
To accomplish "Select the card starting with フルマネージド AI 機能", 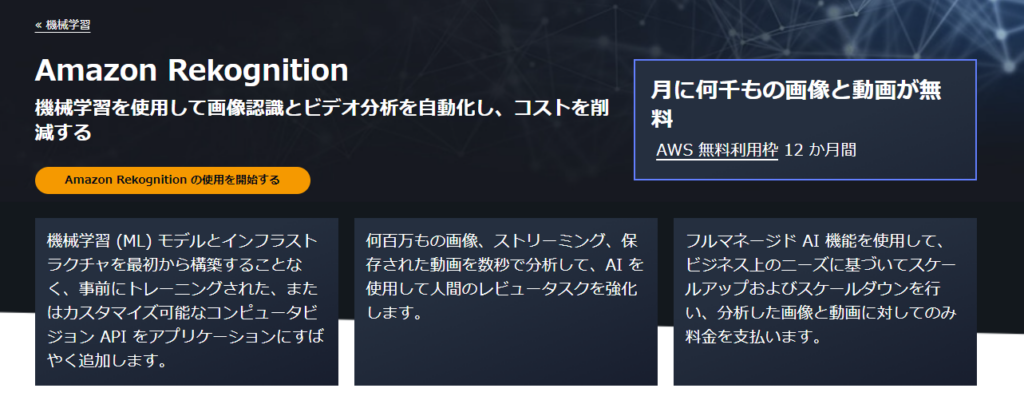I will (x=825, y=301).
